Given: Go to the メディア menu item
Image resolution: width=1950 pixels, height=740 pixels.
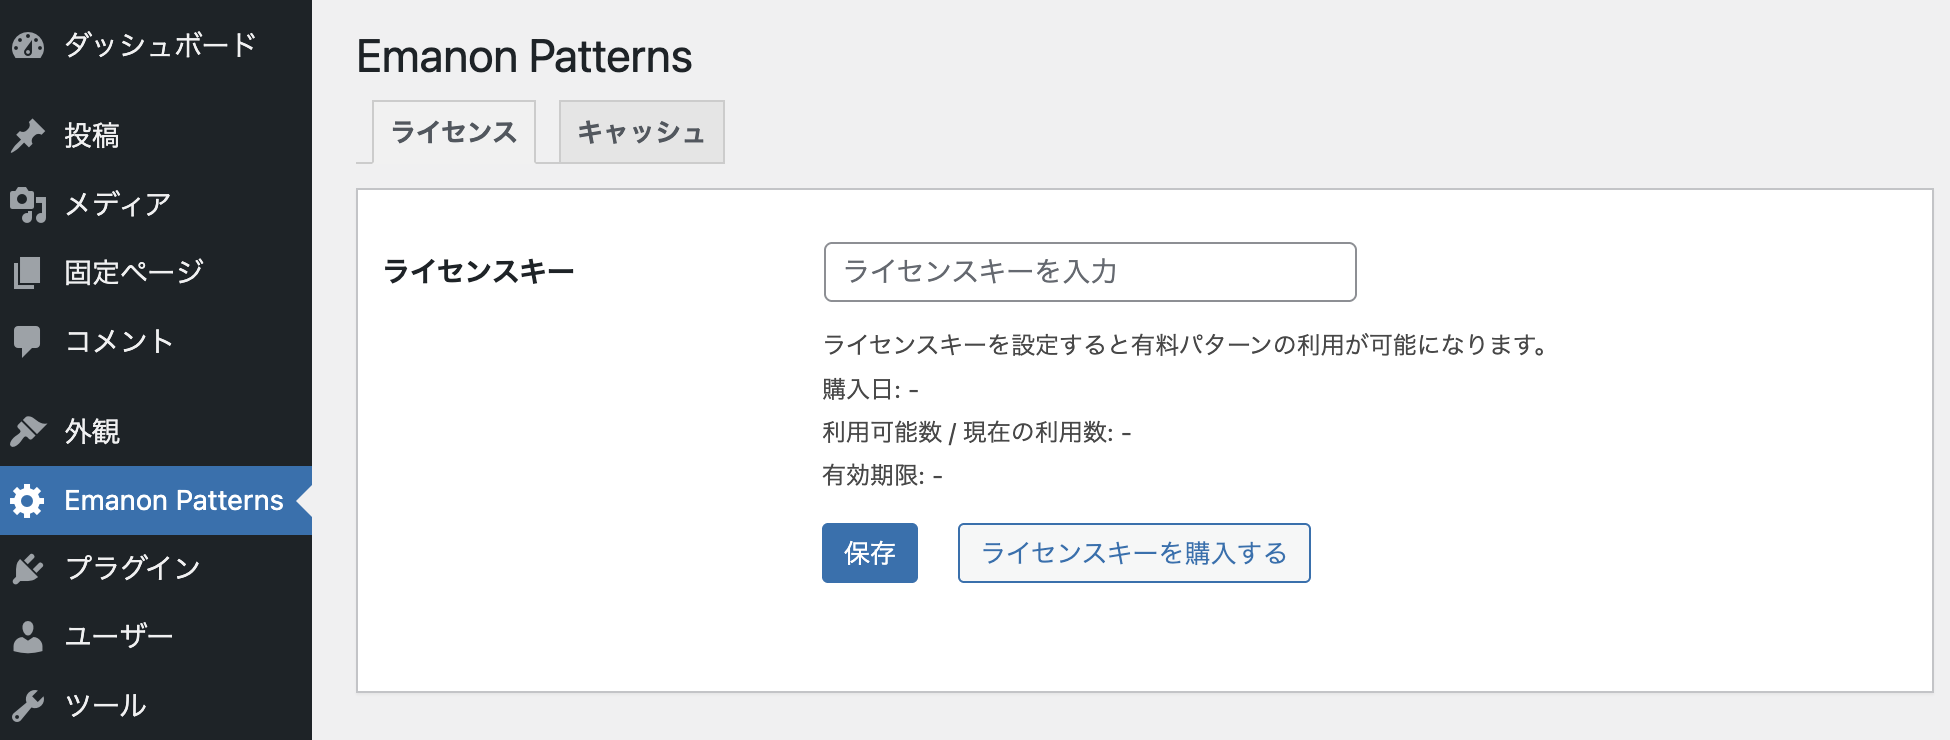Looking at the screenshot, I should (118, 204).
